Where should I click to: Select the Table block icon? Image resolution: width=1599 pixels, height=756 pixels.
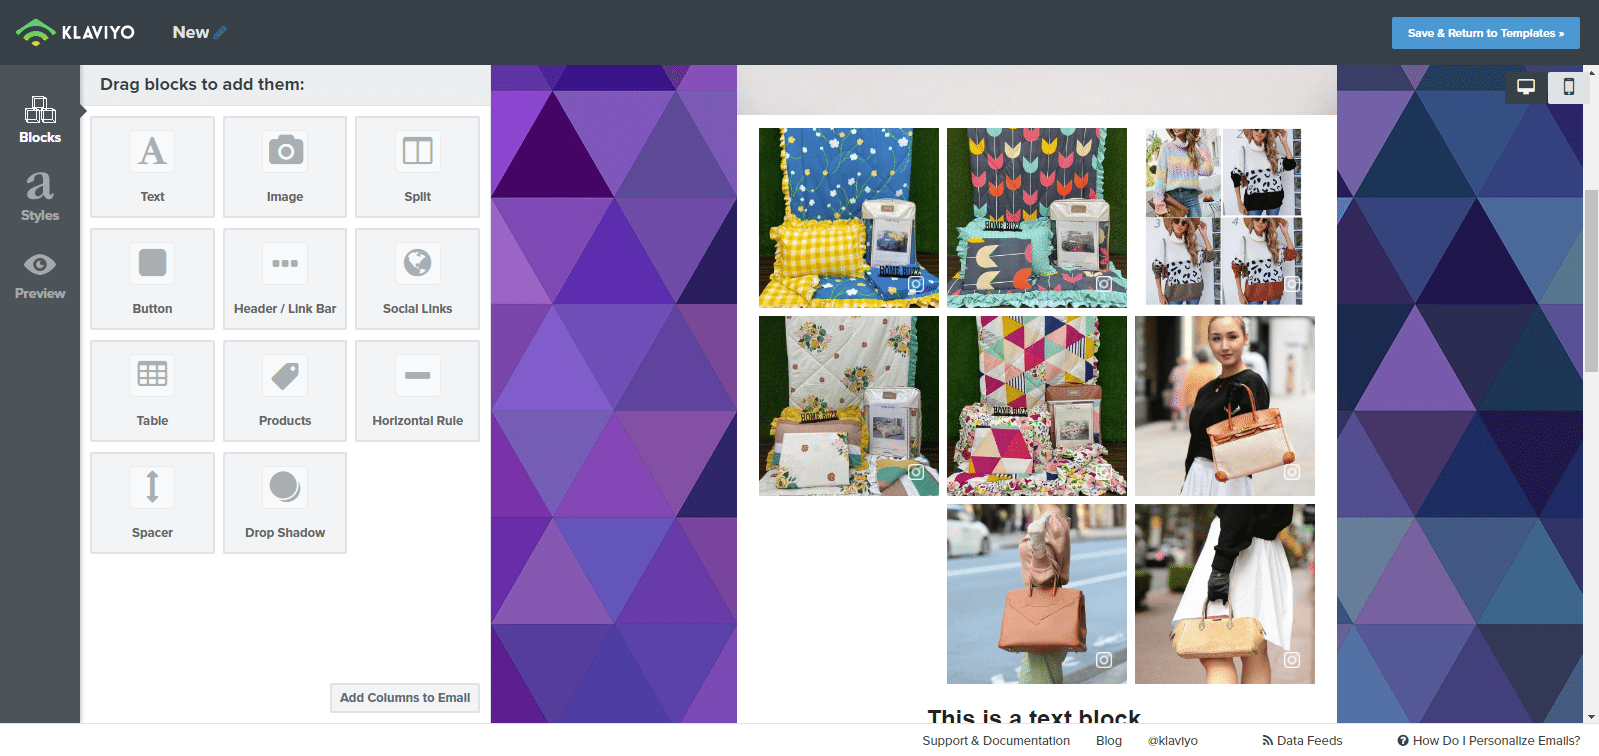[x=152, y=375]
